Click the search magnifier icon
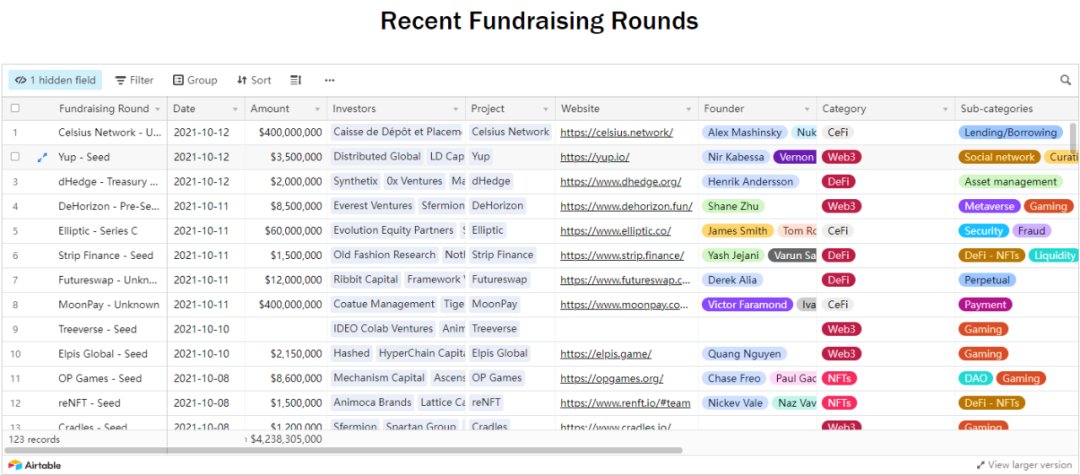 click(1066, 80)
